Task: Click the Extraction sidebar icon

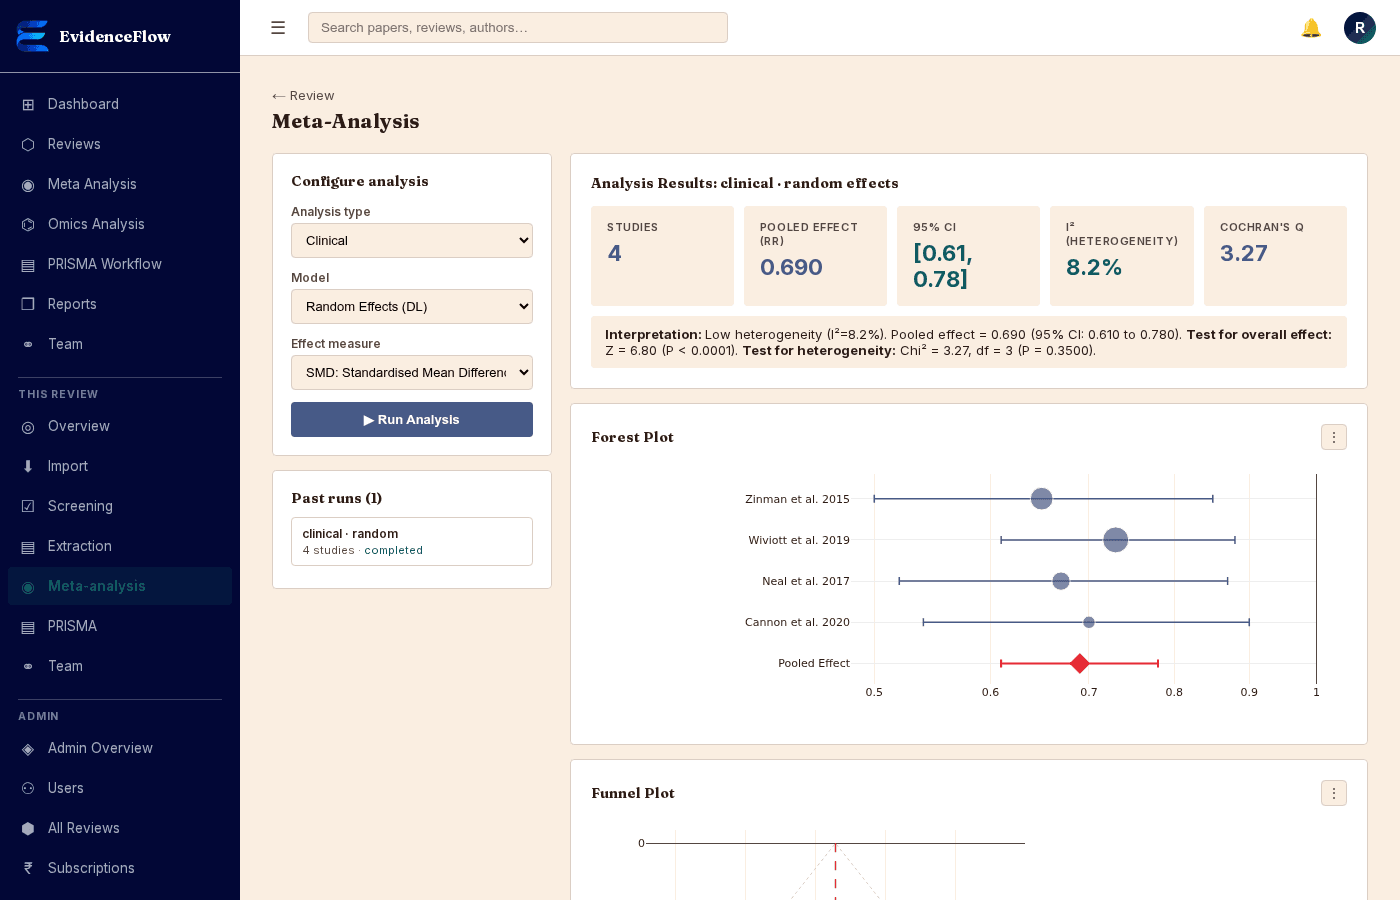Action: tap(28, 546)
